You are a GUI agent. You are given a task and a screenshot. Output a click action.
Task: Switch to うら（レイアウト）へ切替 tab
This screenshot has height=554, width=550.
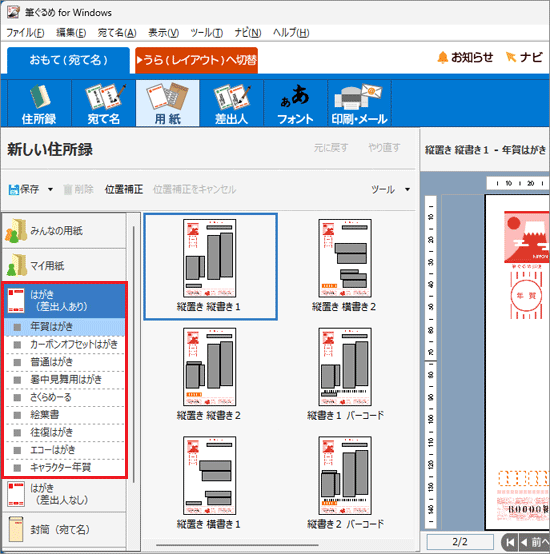196,60
